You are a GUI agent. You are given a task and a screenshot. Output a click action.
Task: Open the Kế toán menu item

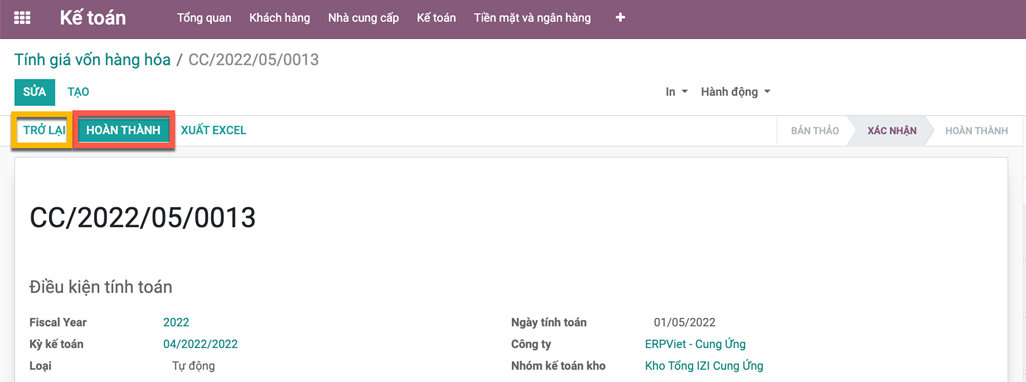point(436,18)
